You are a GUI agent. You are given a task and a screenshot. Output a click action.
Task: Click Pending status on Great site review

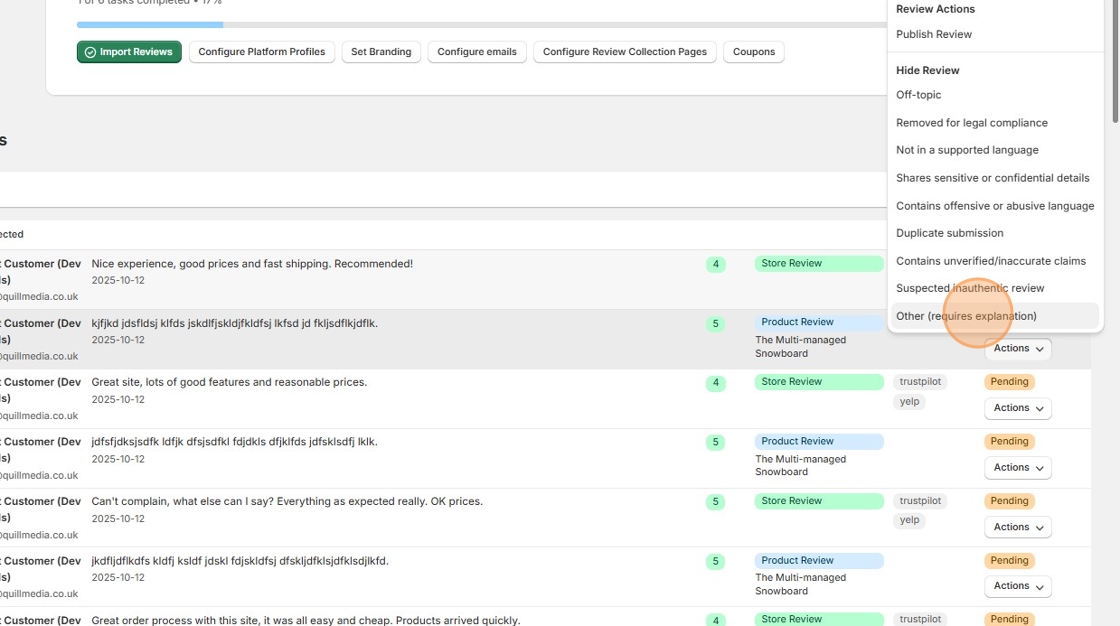pyautogui.click(x=1009, y=382)
